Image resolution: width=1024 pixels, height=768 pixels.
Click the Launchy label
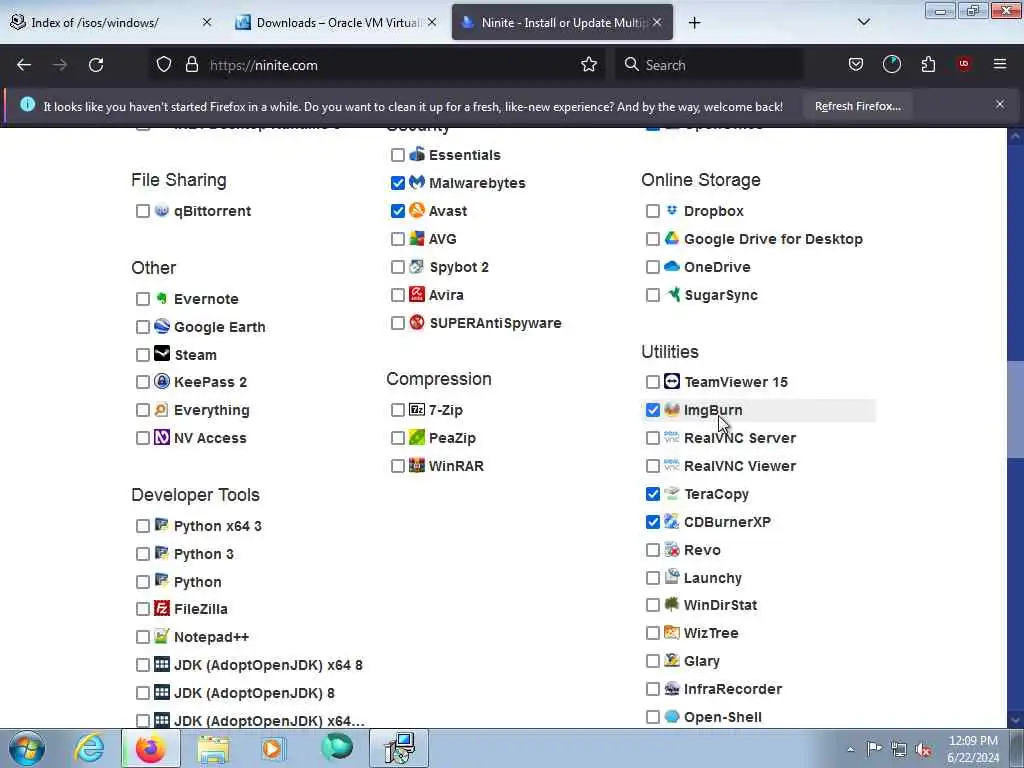tap(712, 578)
